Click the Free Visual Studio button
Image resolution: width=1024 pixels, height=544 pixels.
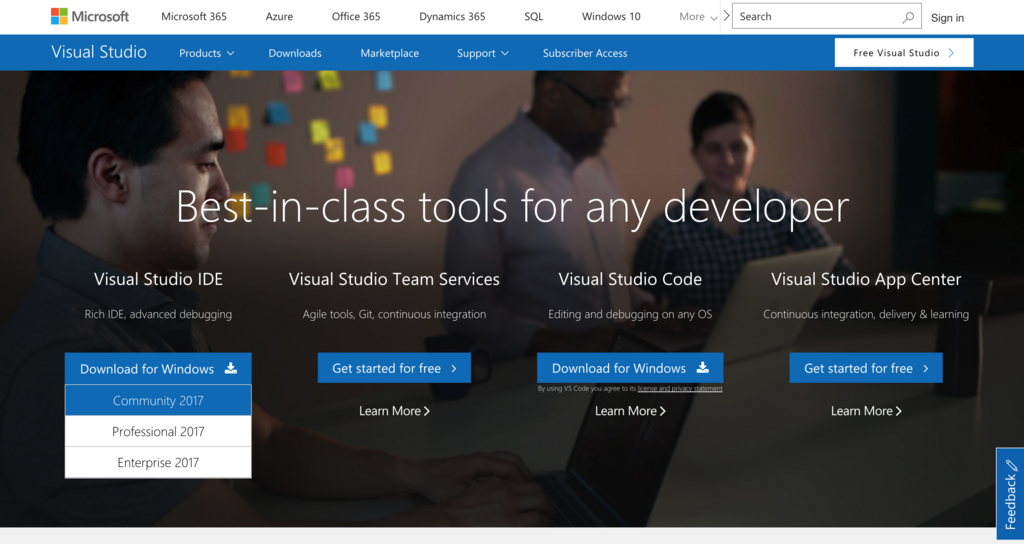(x=904, y=53)
